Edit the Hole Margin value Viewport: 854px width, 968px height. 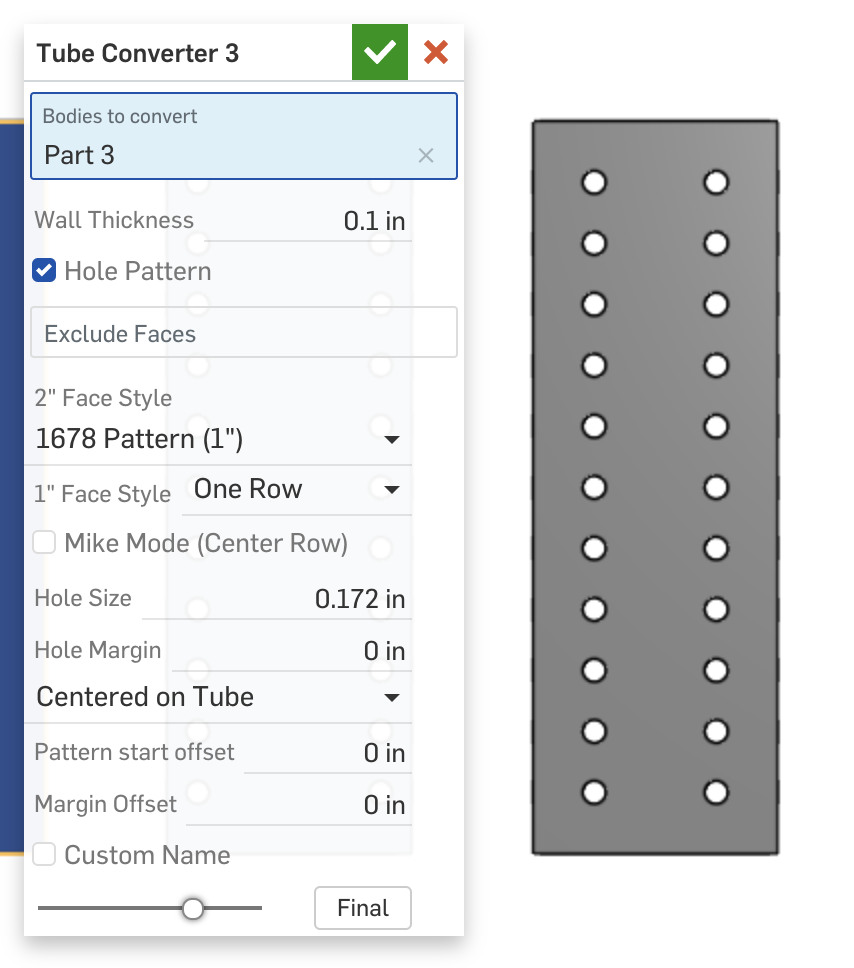tap(292, 651)
